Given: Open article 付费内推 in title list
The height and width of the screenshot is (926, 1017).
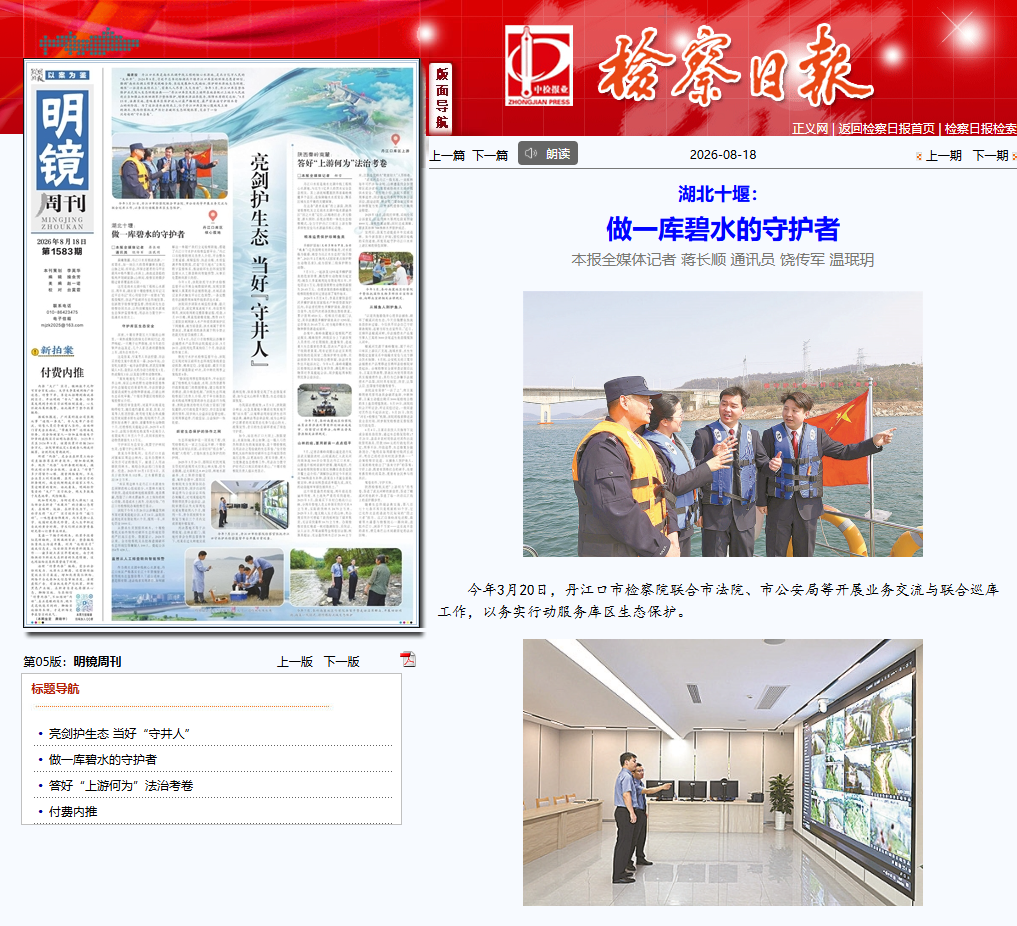Looking at the screenshot, I should click(x=73, y=811).
